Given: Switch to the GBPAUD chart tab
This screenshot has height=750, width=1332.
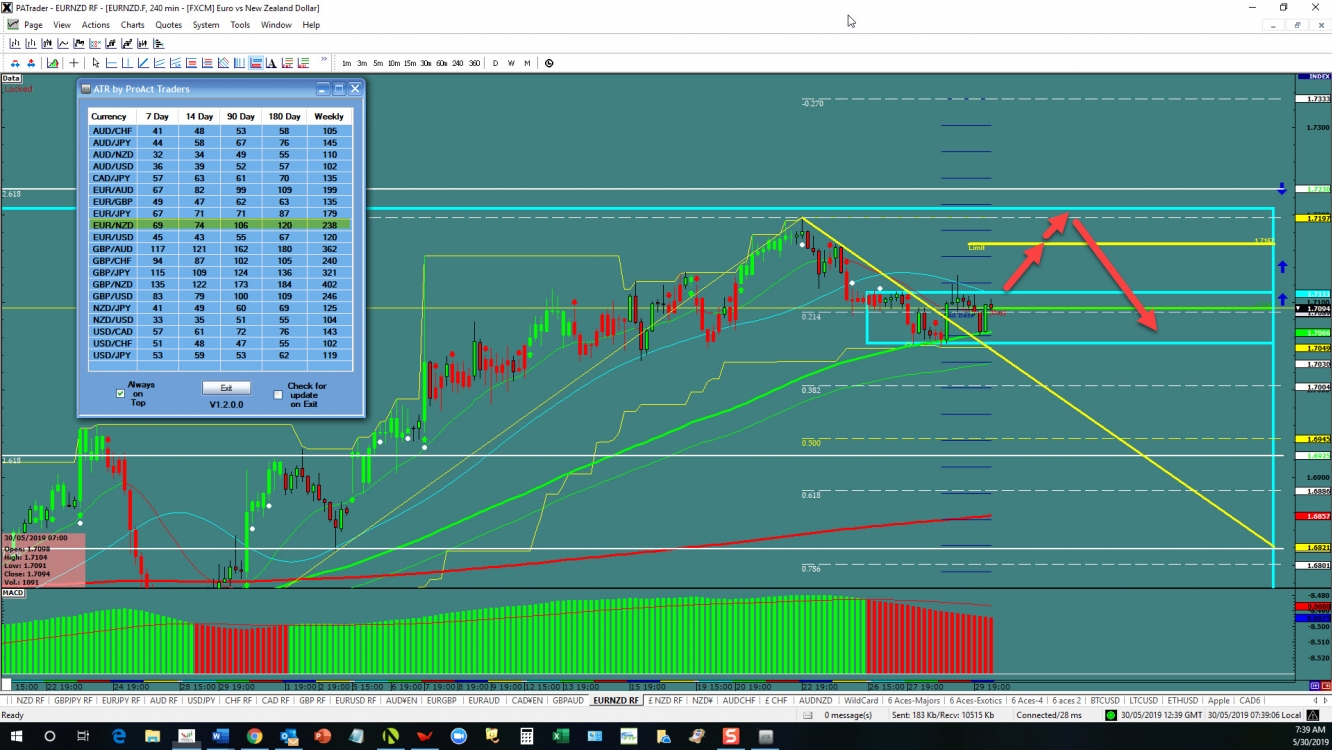Looking at the screenshot, I should pyautogui.click(x=568, y=700).
